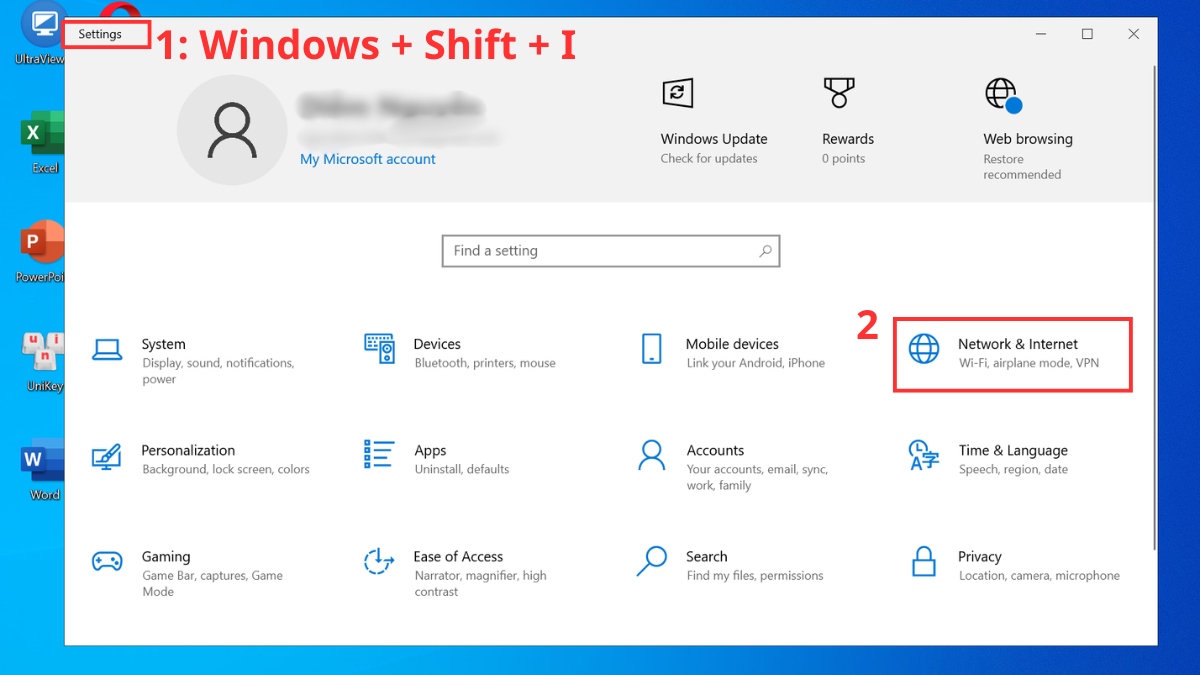This screenshot has width=1200, height=675.
Task: Select the Excel desktop icon
Action: (43, 142)
